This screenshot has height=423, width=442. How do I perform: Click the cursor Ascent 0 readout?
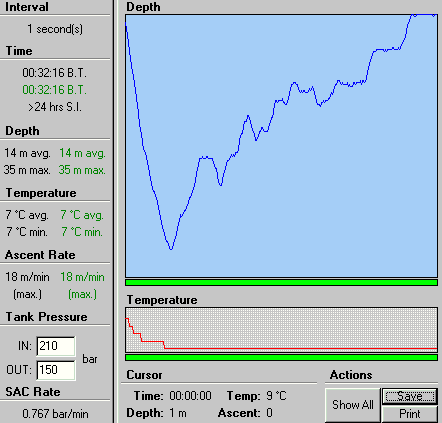click(245, 413)
